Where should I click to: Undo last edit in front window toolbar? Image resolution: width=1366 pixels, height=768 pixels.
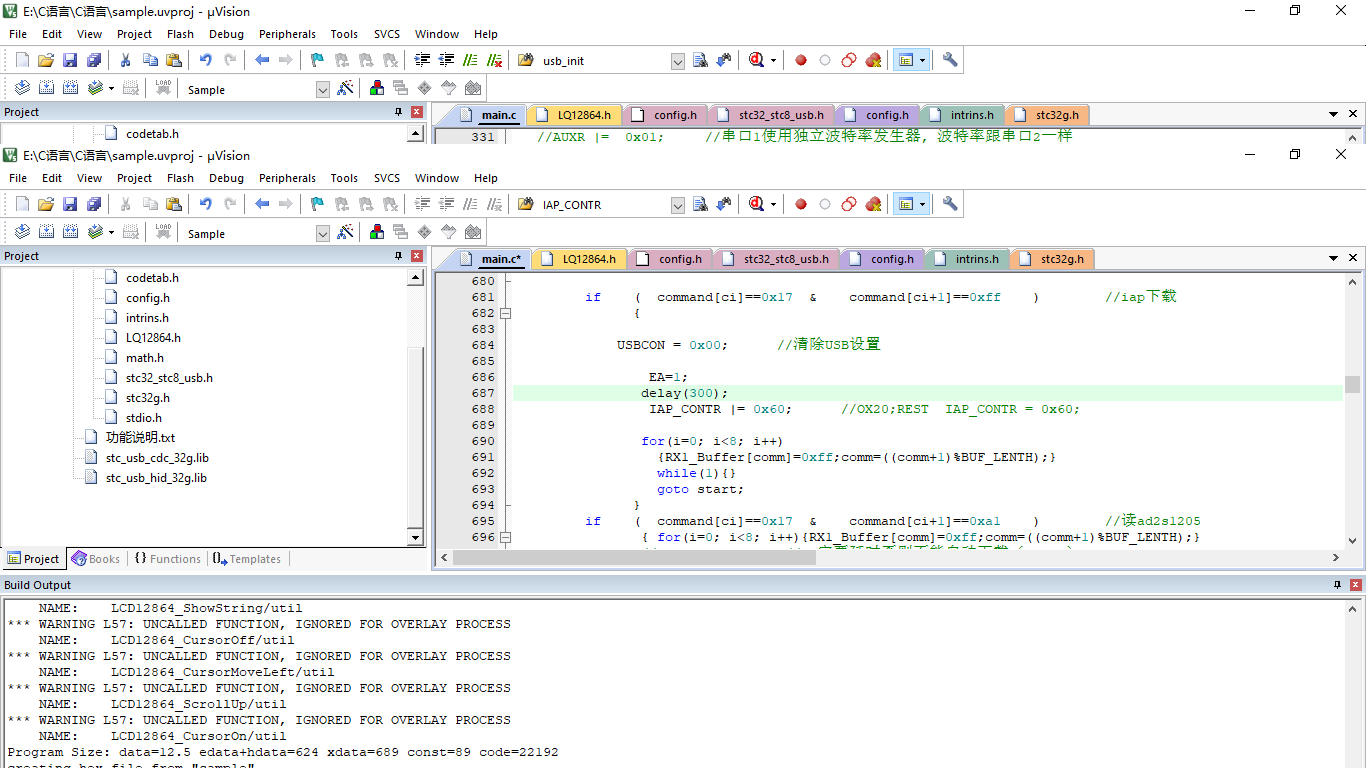point(205,204)
